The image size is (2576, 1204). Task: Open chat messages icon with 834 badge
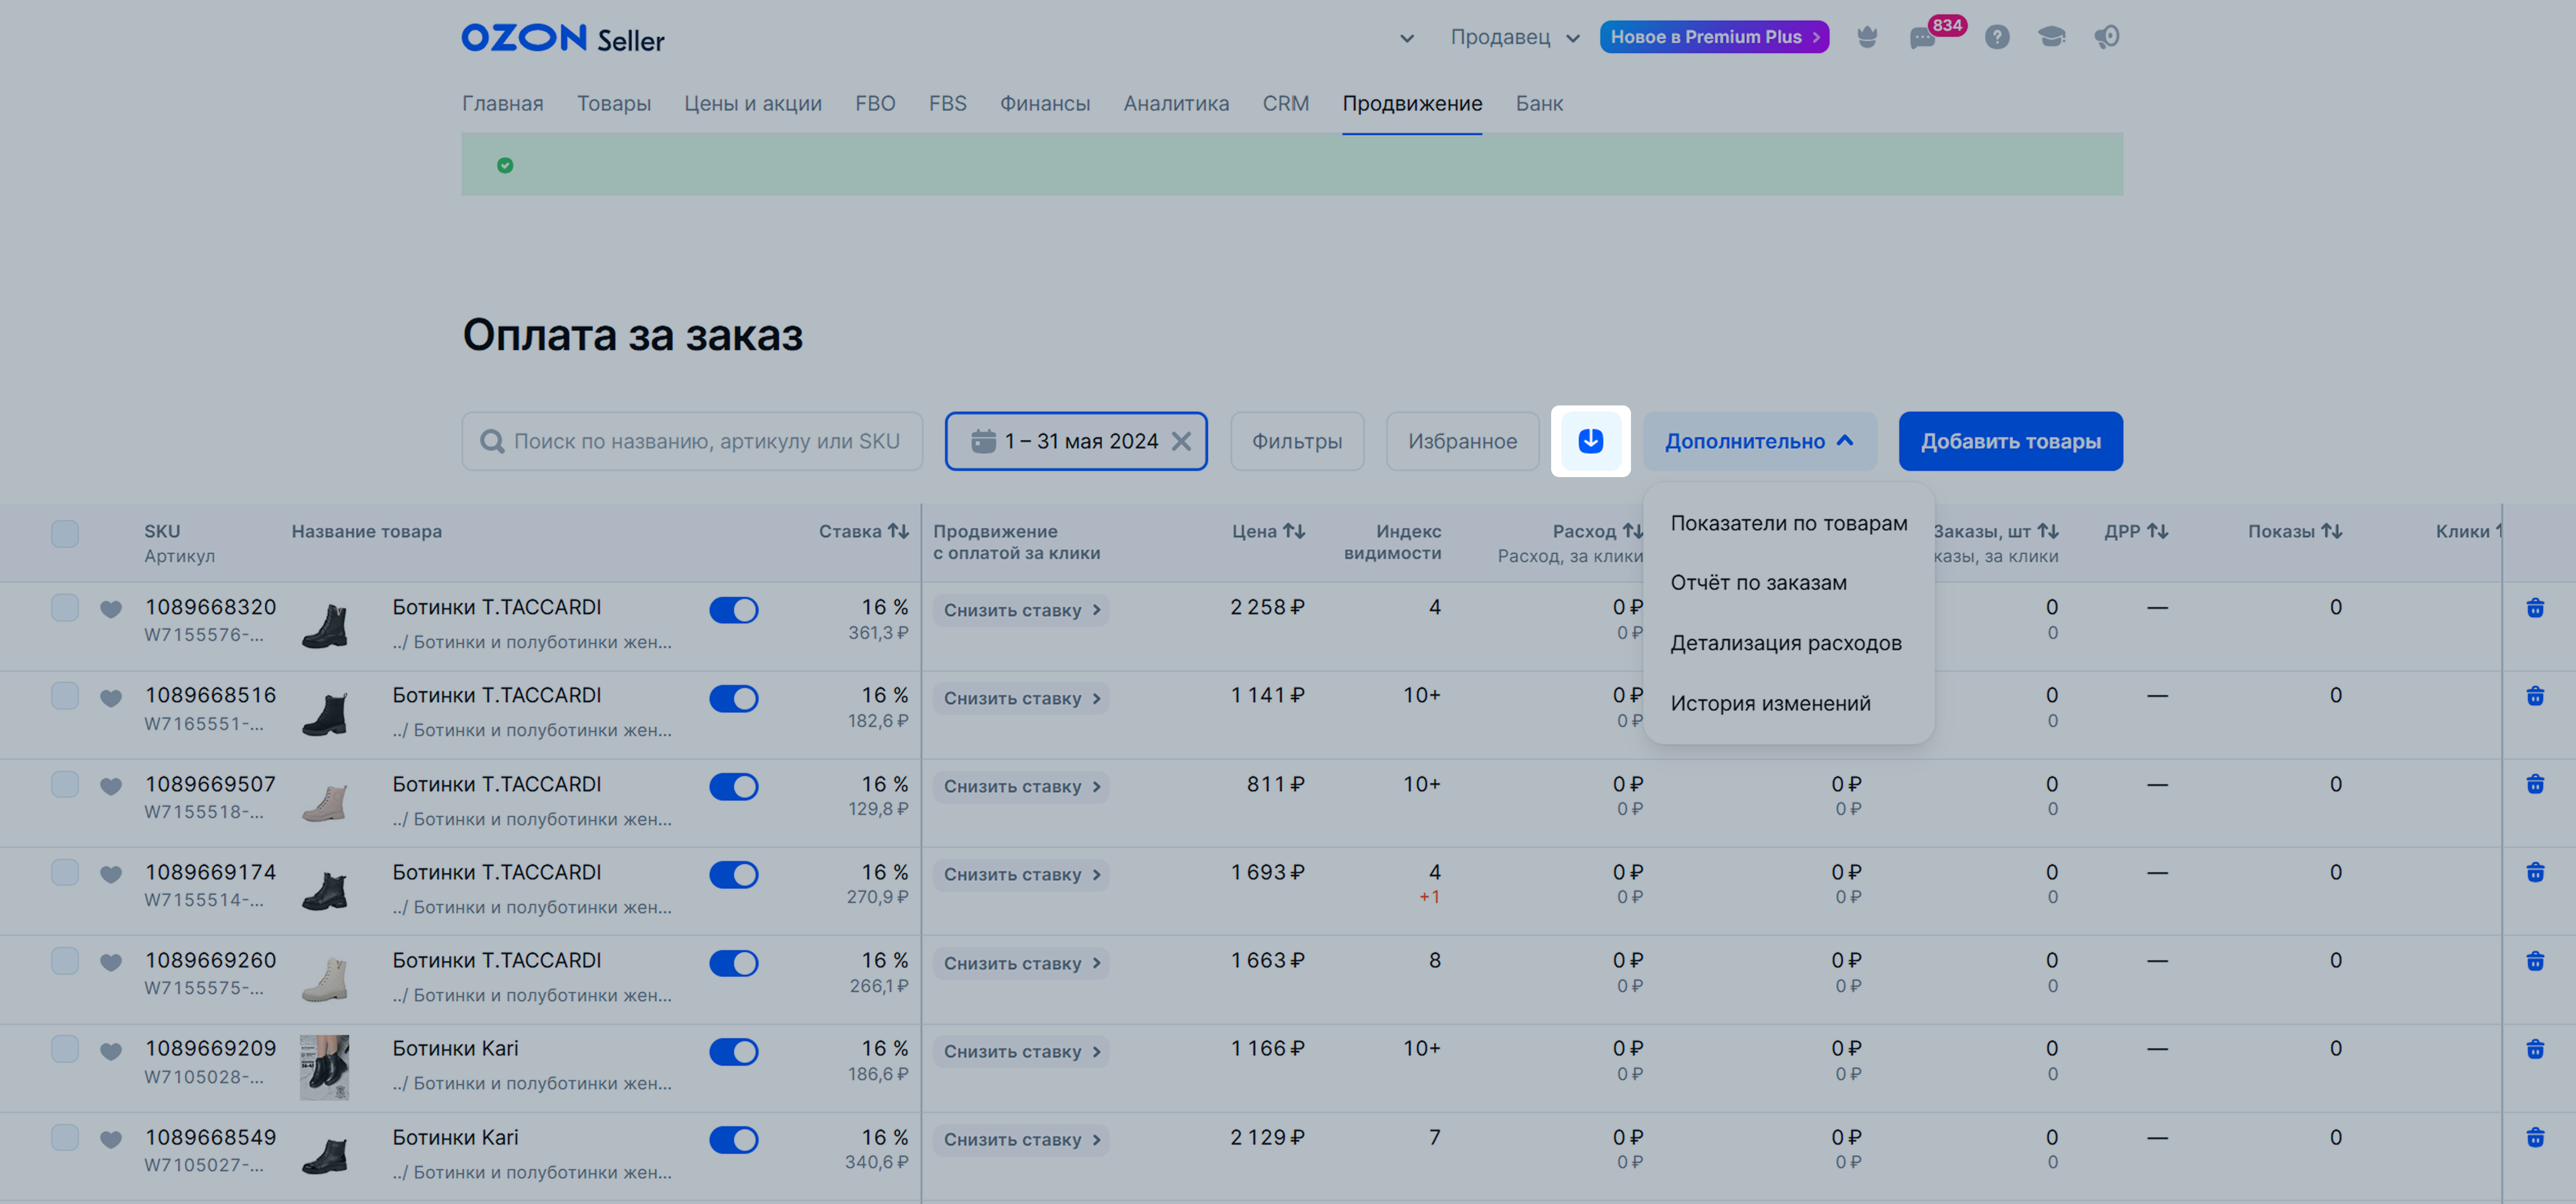click(1923, 38)
